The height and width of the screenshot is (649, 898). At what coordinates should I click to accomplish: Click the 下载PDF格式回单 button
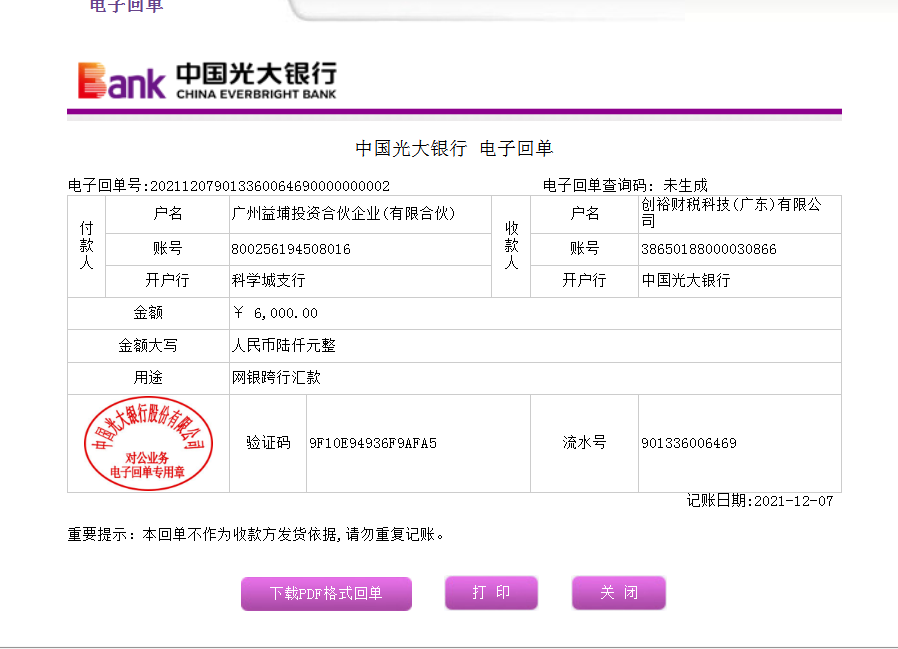point(326,593)
